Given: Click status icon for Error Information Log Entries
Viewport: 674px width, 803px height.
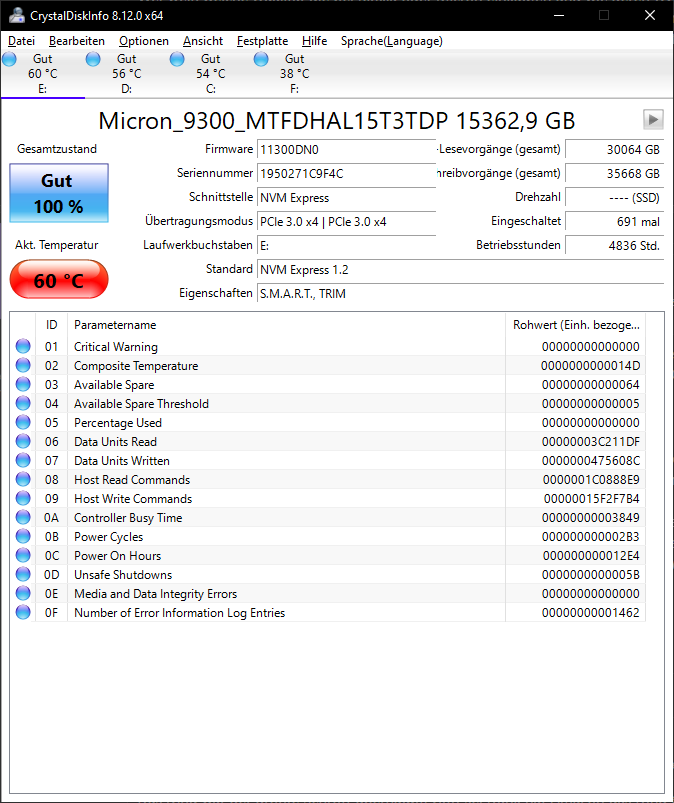Looking at the screenshot, I should pos(23,612).
